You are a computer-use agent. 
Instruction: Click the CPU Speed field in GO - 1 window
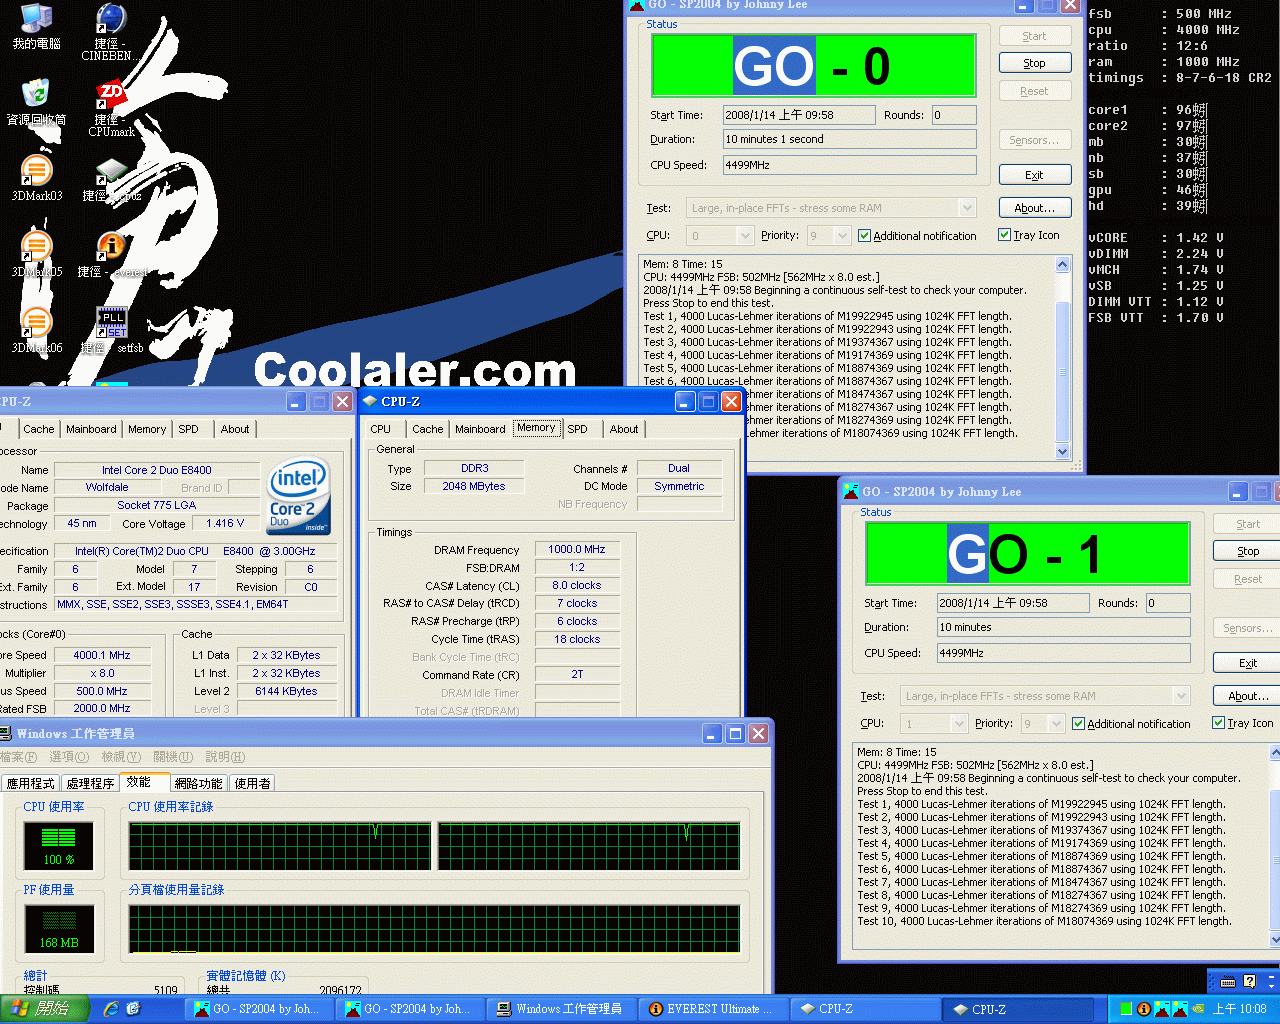click(x=1064, y=653)
